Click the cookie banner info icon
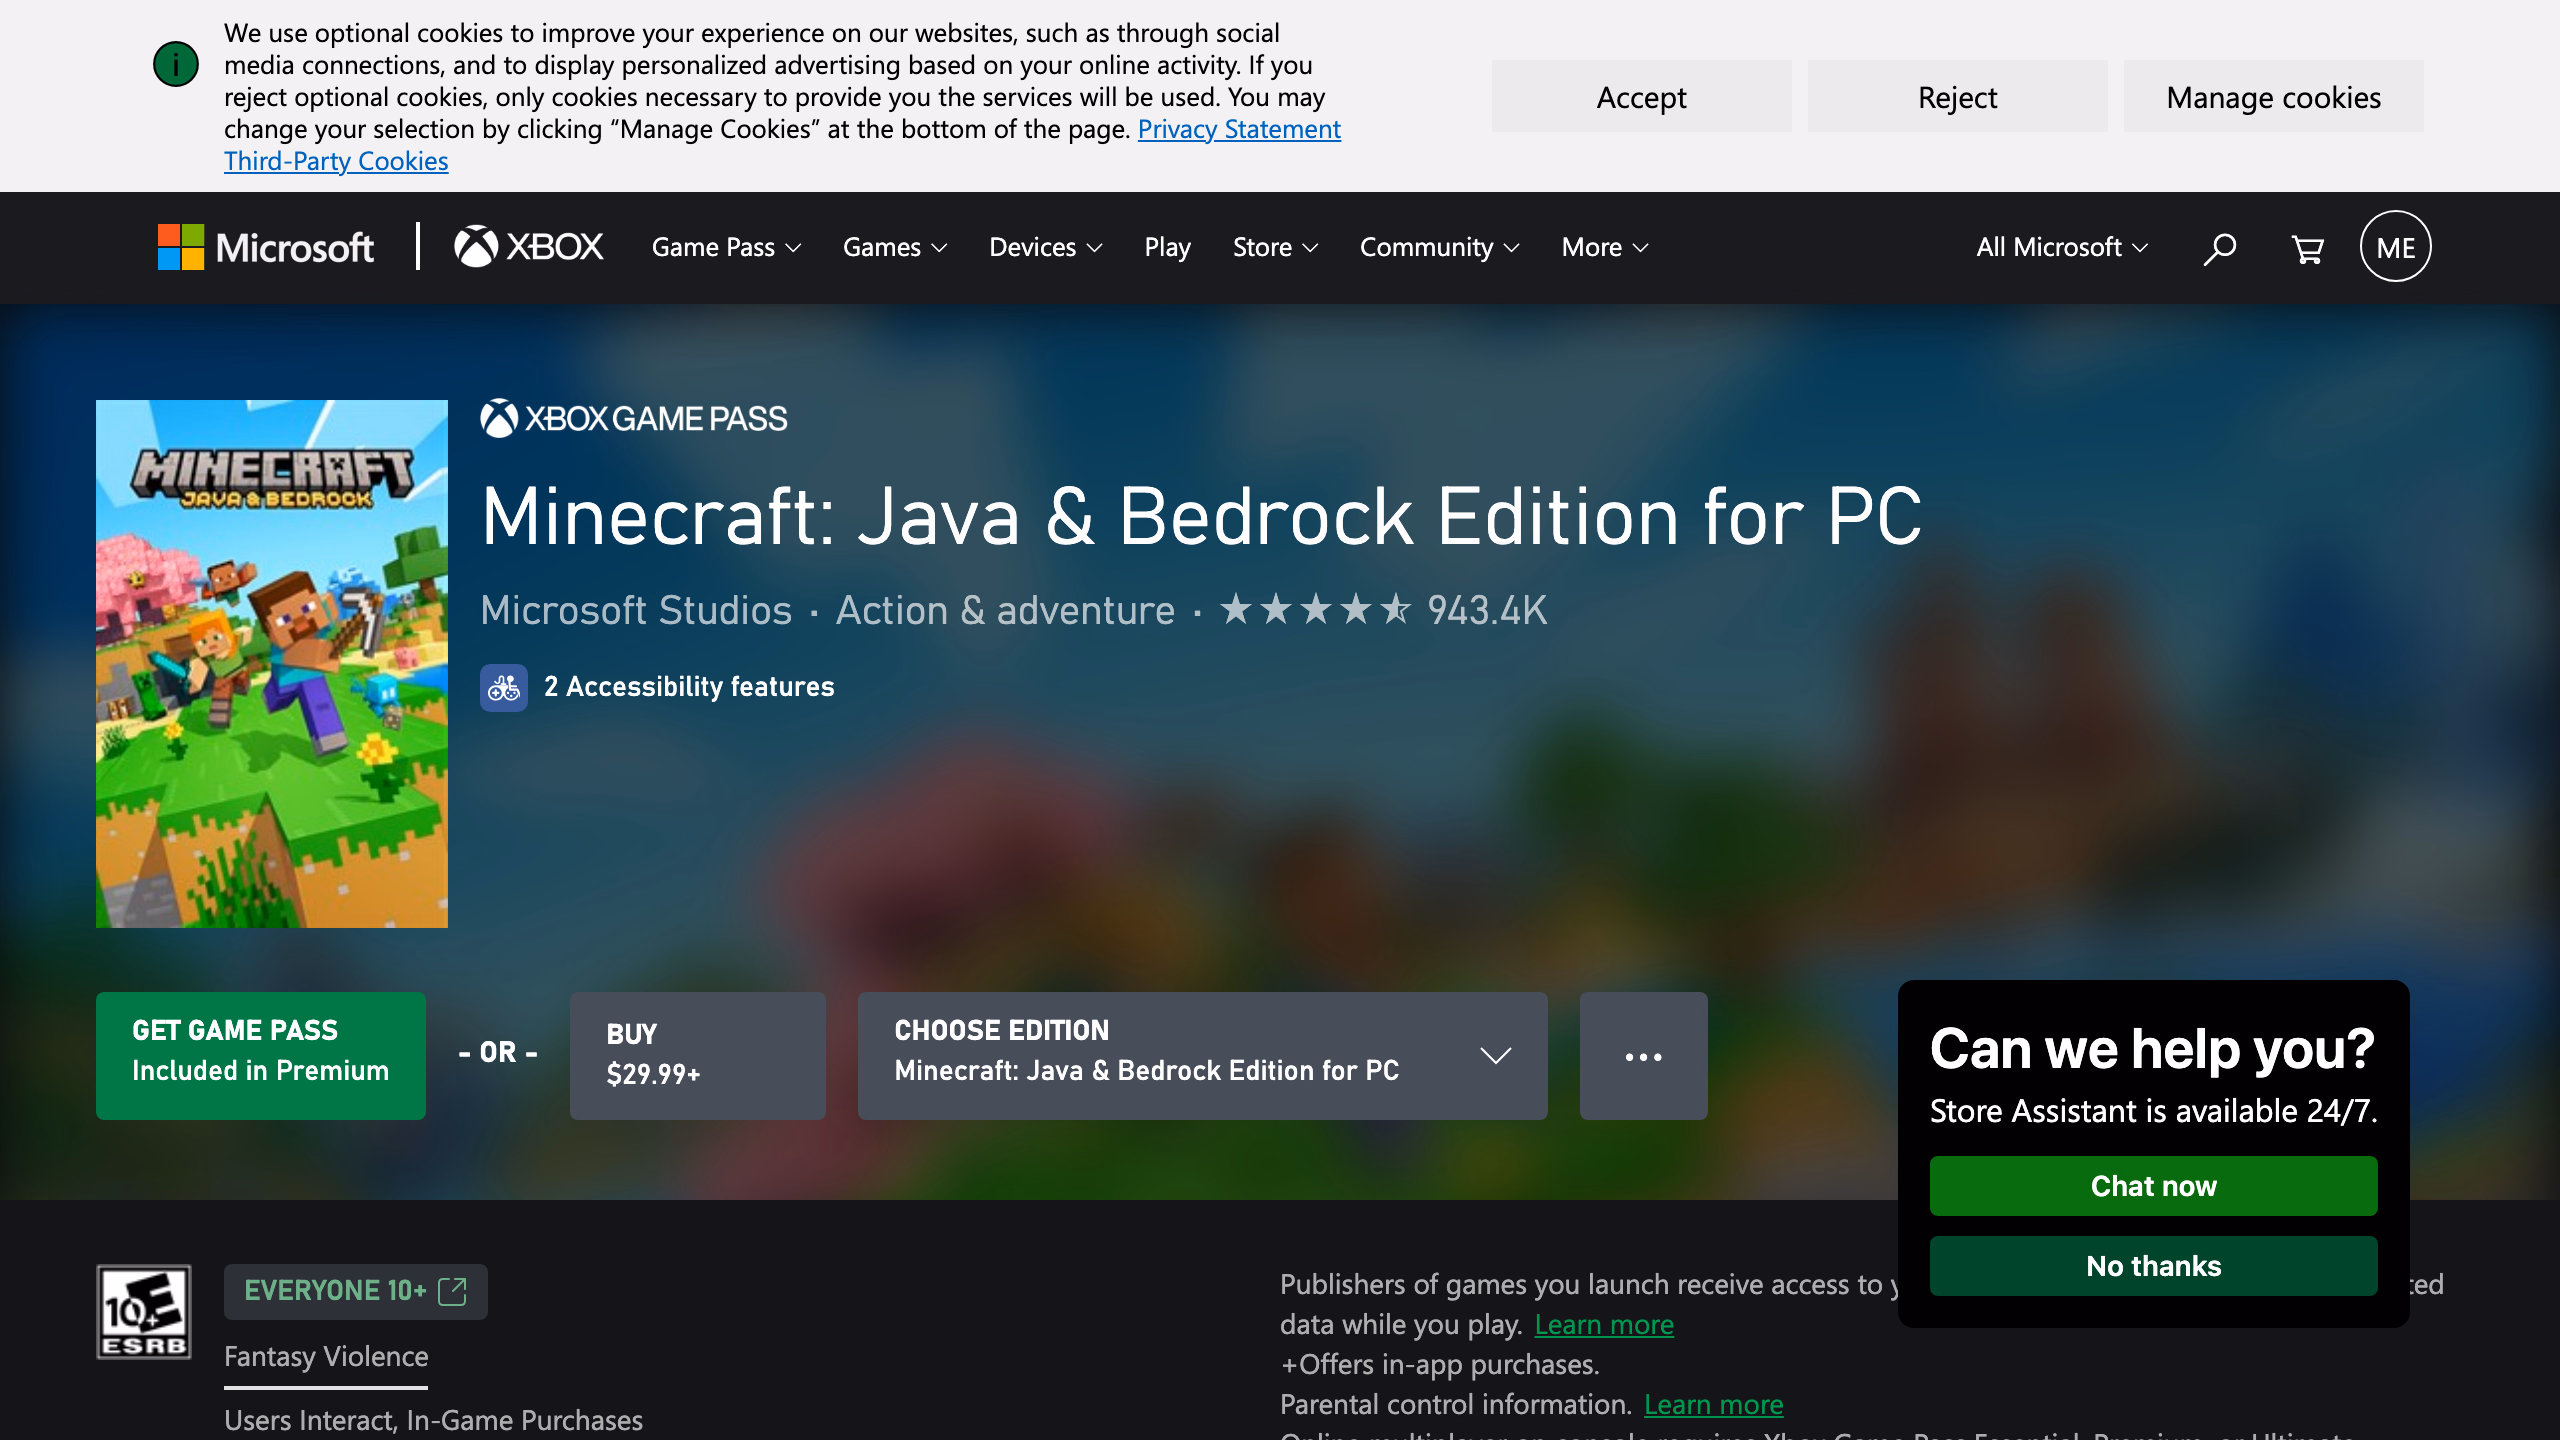Image resolution: width=2560 pixels, height=1440 pixels. pos(176,64)
